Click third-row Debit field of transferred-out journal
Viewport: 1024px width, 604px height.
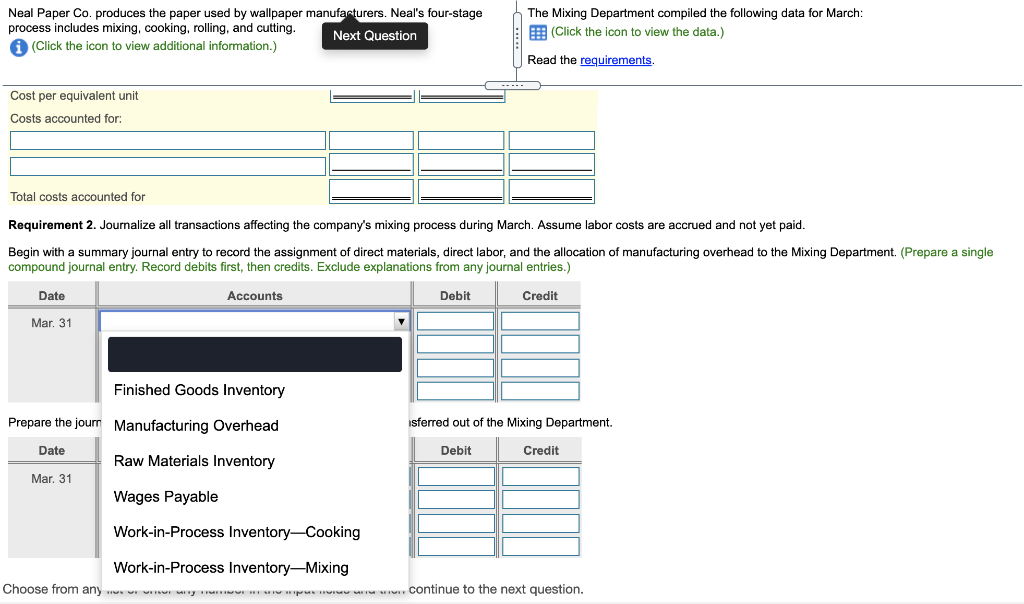(456, 523)
